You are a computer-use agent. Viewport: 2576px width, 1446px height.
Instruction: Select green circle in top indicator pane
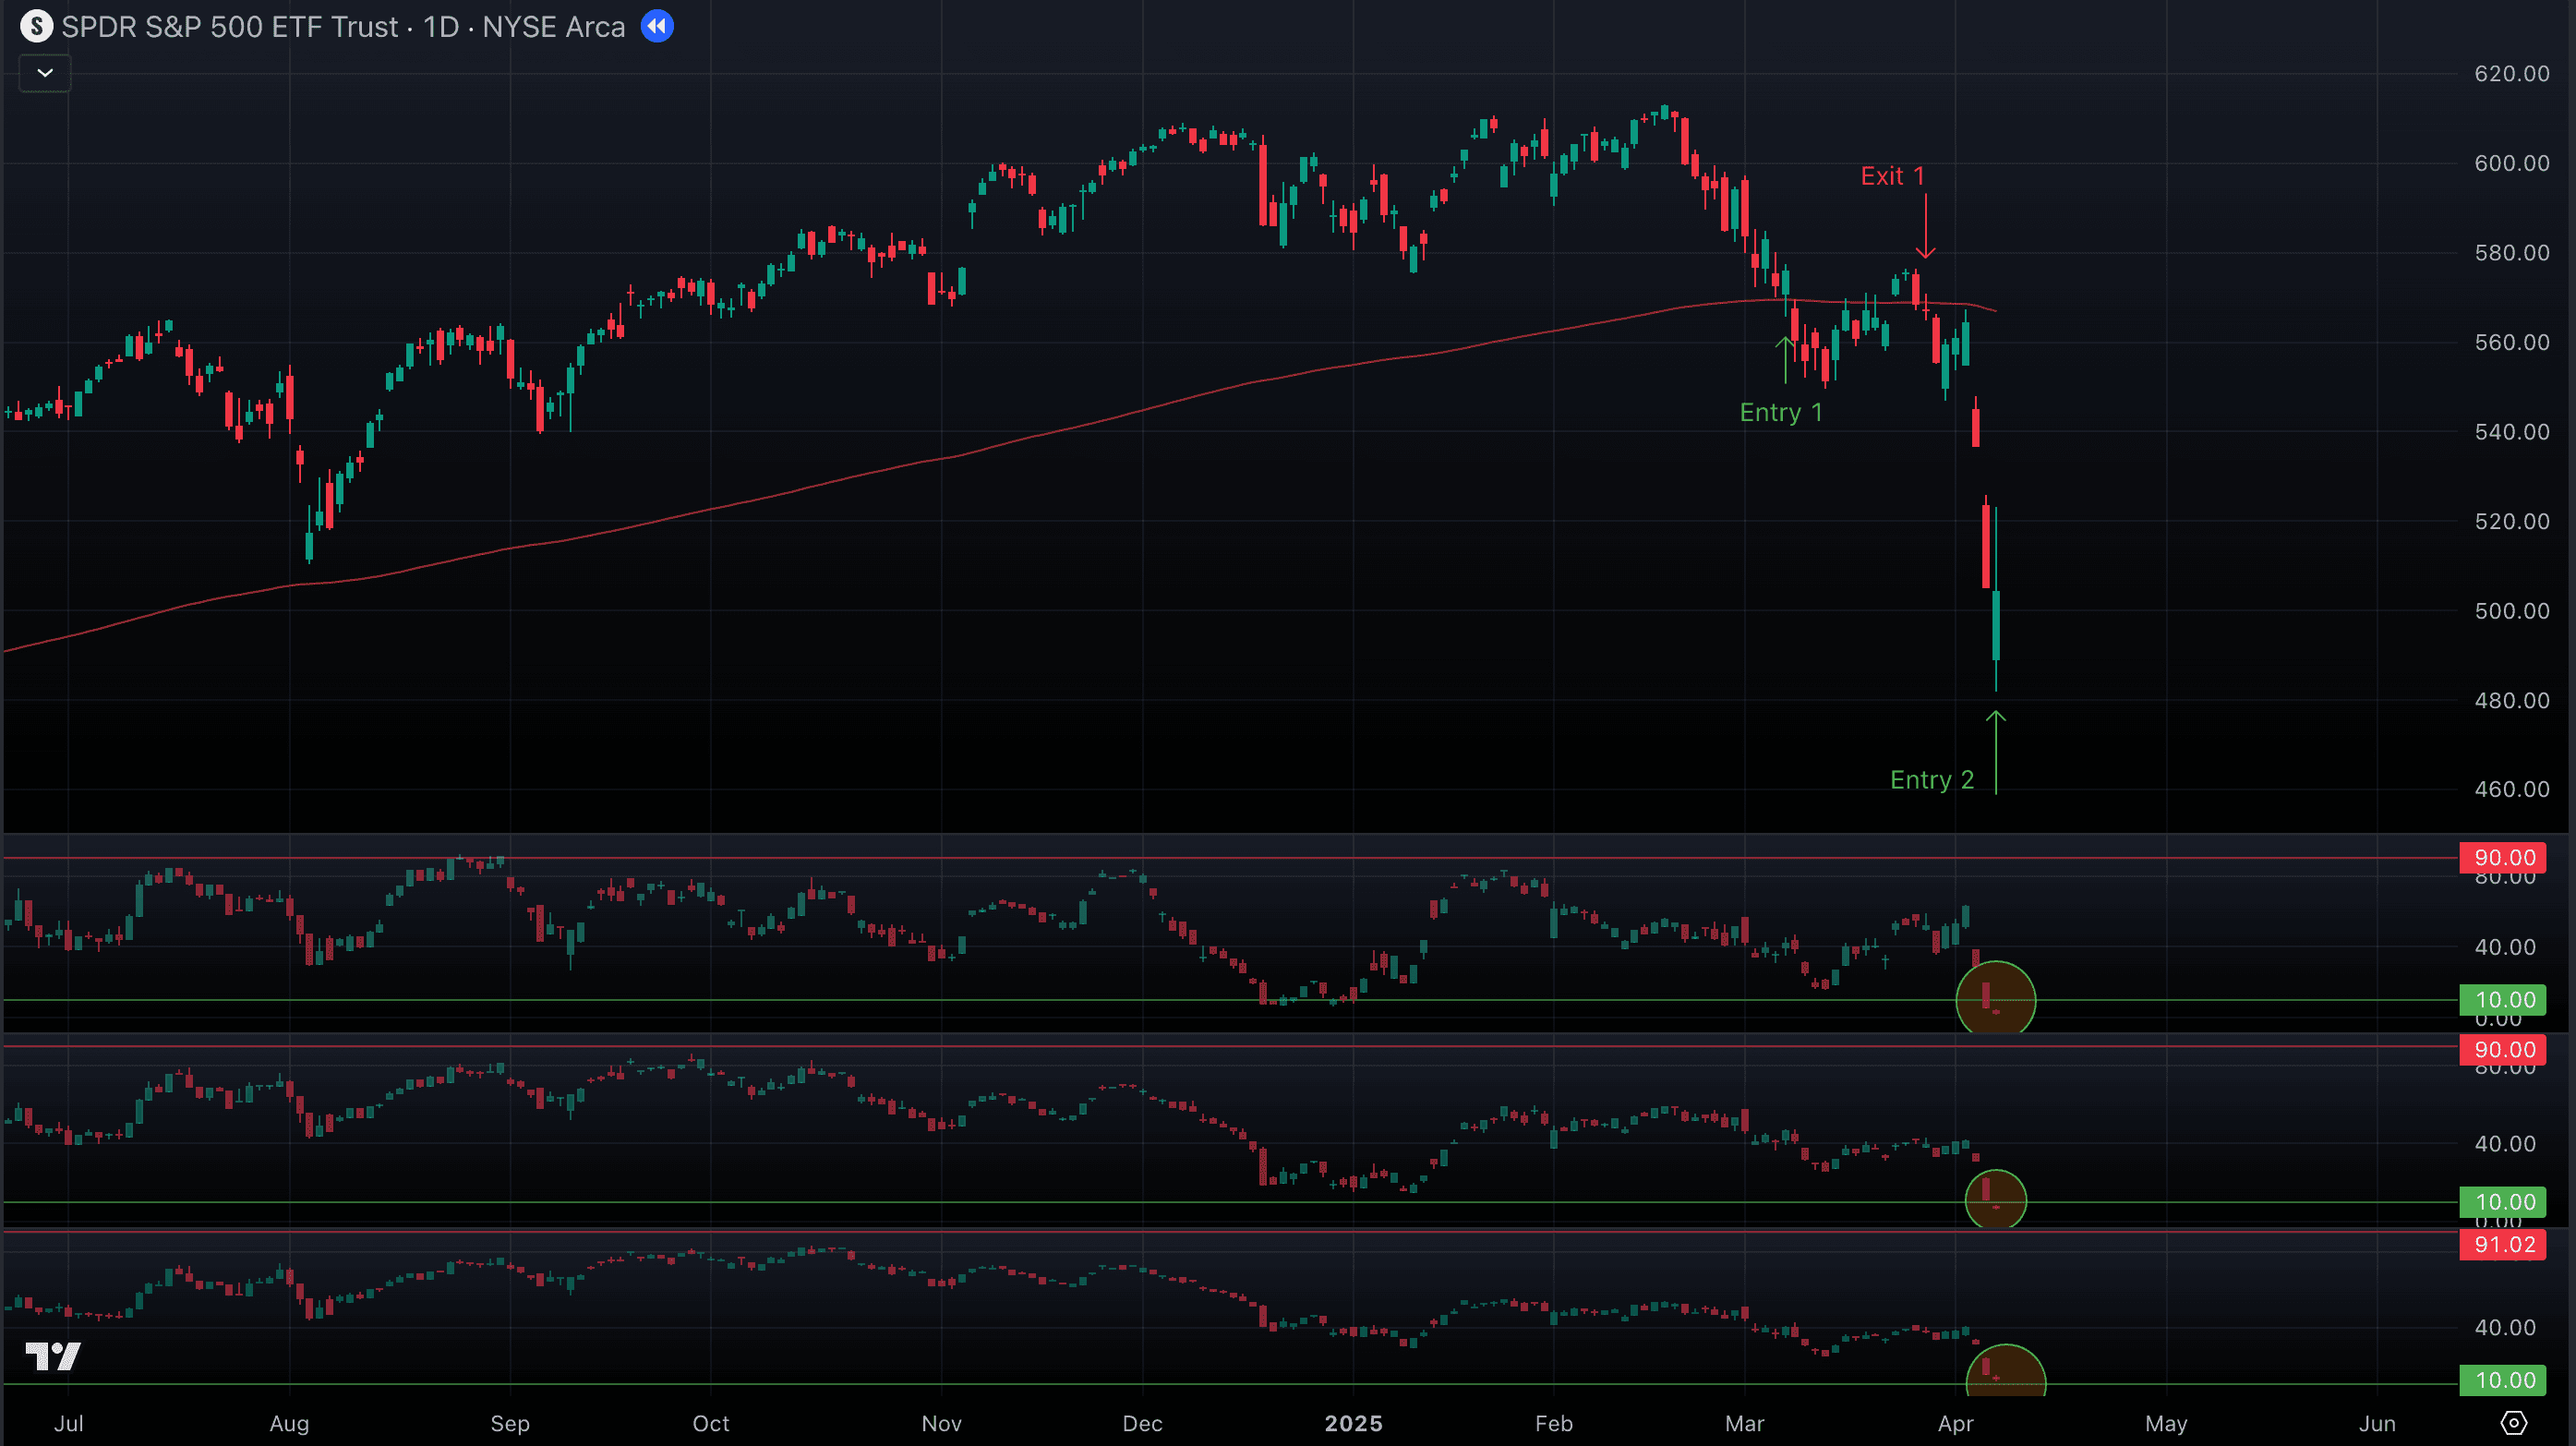coord(1995,999)
